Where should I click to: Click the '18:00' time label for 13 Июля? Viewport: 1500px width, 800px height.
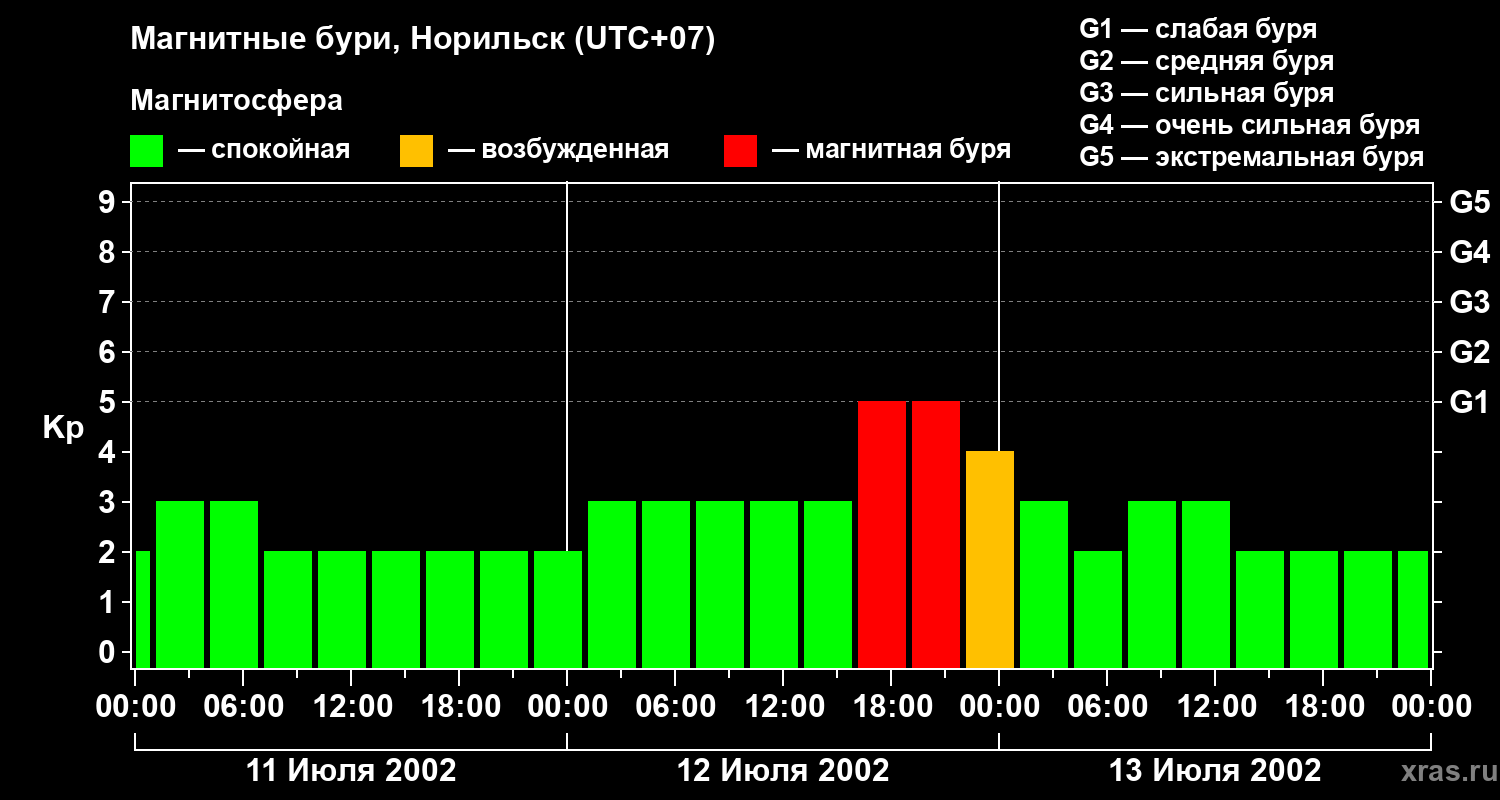pyautogui.click(x=1323, y=706)
